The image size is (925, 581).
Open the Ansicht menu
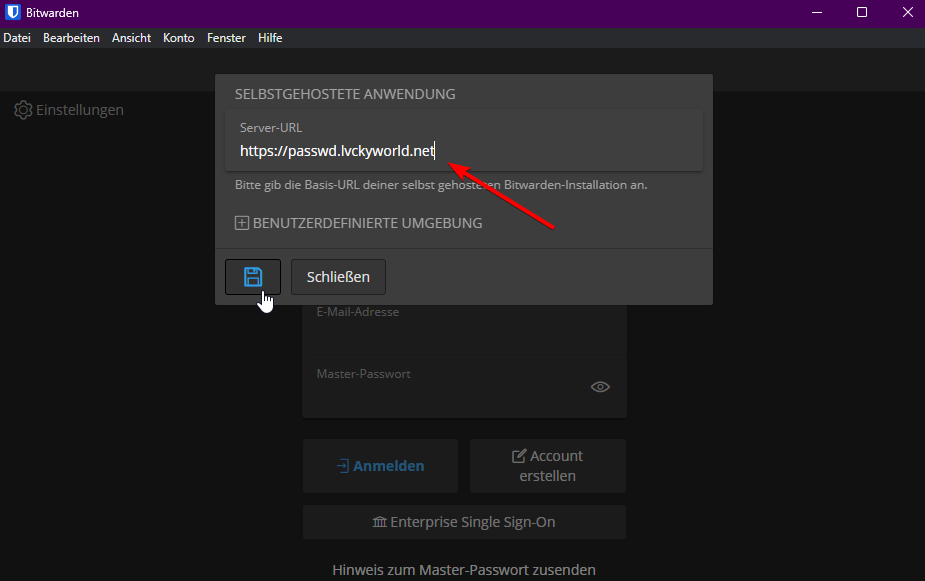point(131,38)
